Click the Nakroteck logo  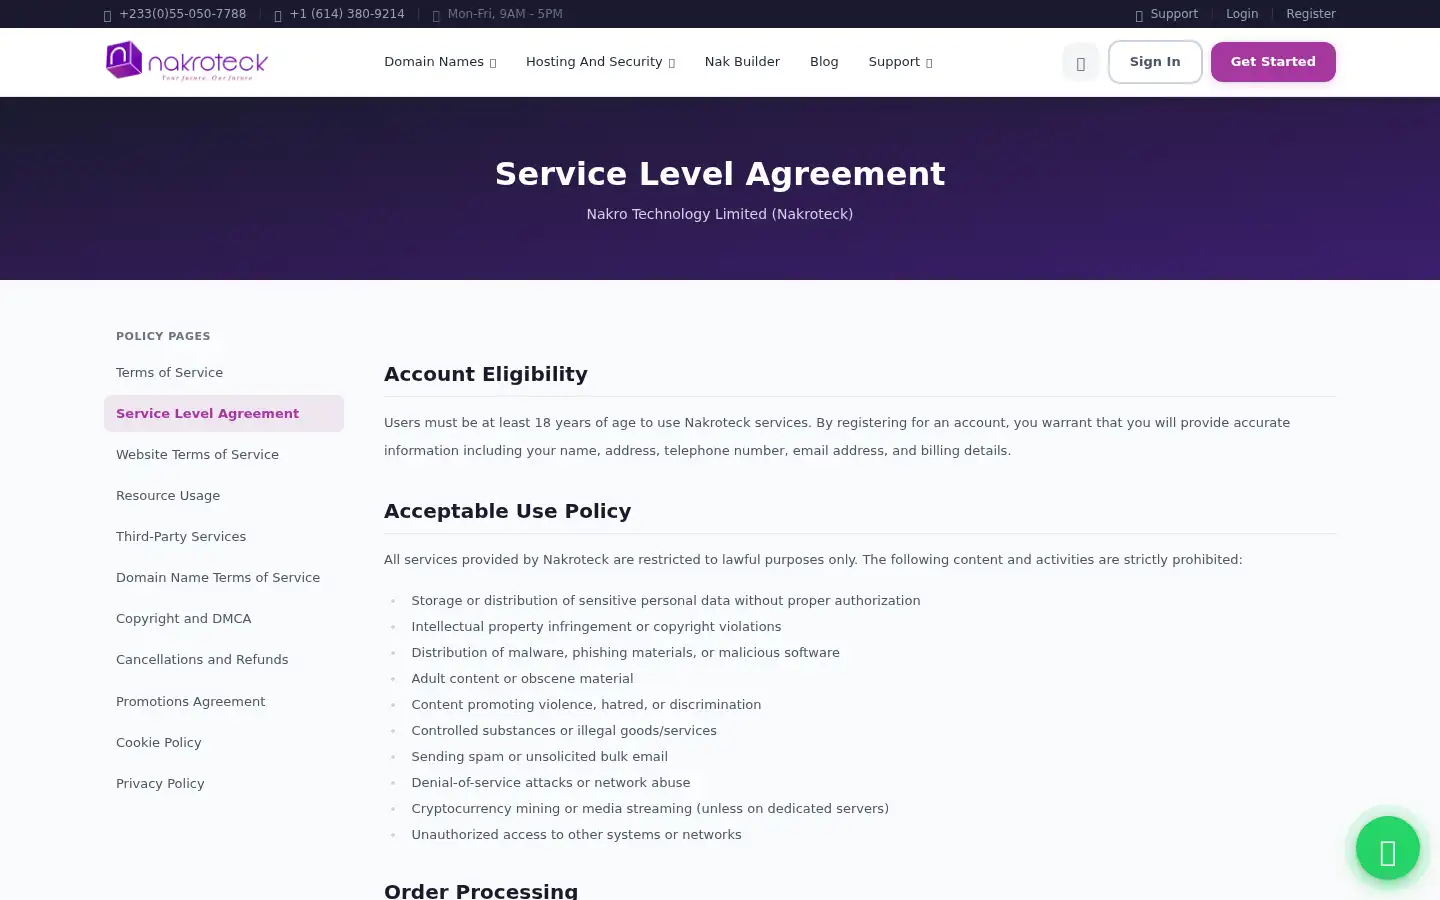click(187, 61)
